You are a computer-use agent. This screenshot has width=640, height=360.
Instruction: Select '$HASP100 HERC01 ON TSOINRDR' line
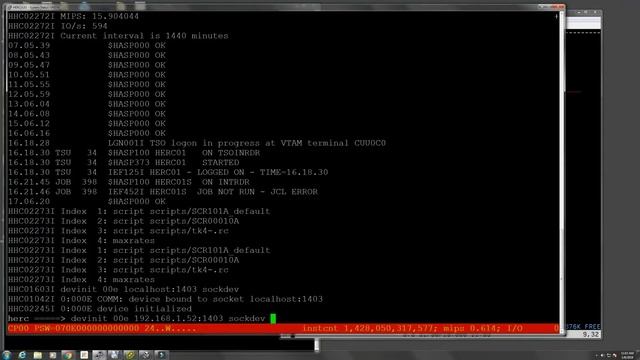pyautogui.click(x=134, y=153)
